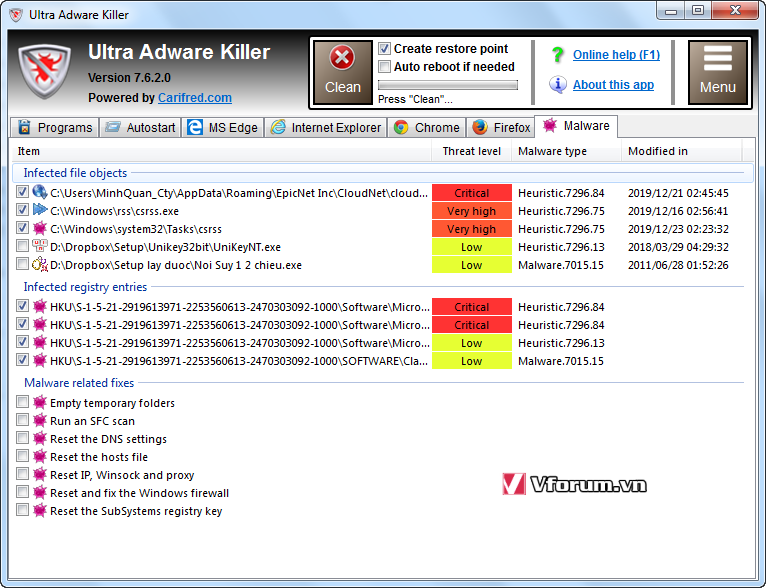Switch to the MS Edge tab

[223, 127]
